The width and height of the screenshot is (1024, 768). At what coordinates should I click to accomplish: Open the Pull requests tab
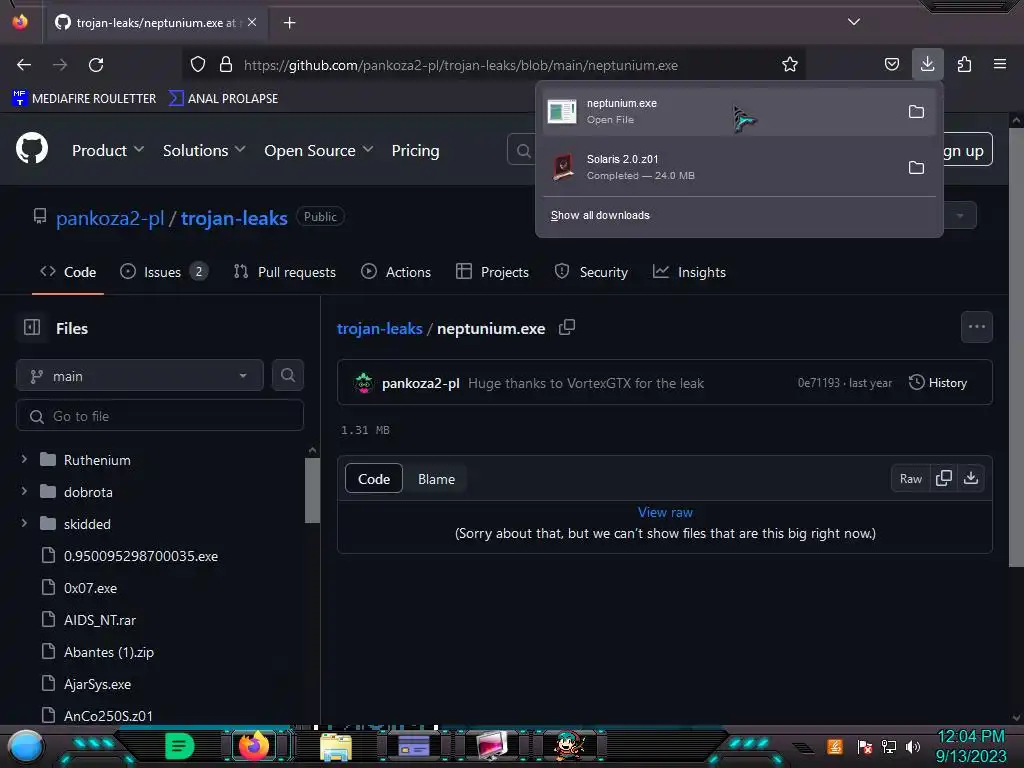click(x=285, y=272)
